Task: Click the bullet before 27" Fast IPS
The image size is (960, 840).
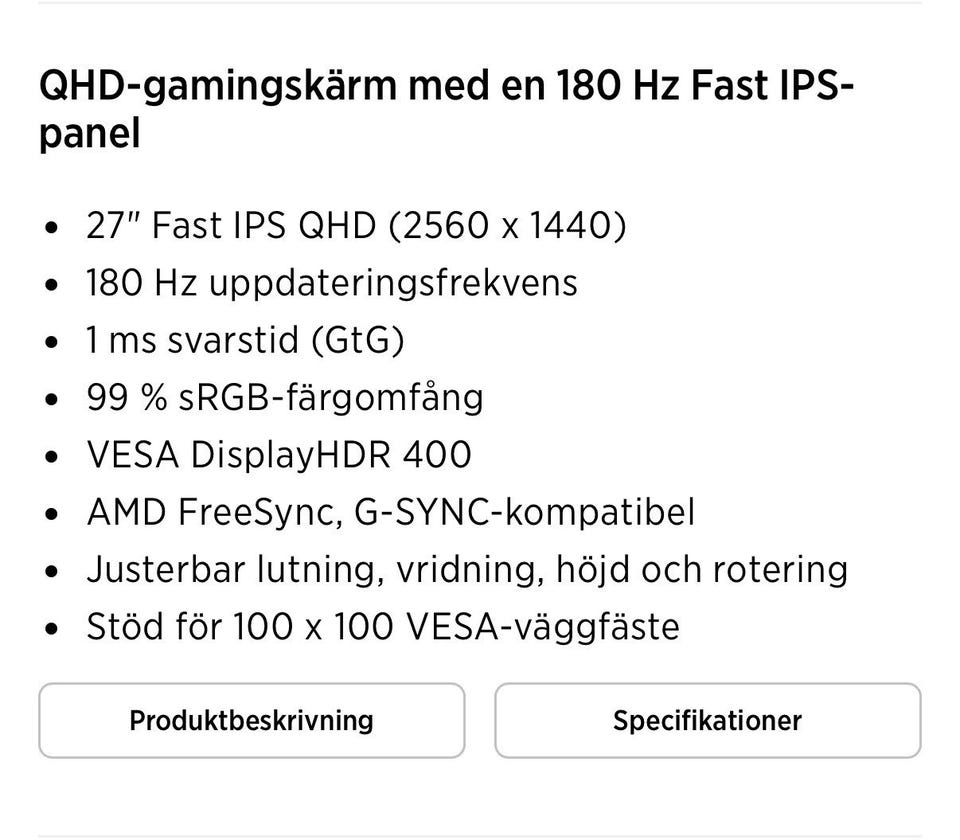Action: (52, 228)
